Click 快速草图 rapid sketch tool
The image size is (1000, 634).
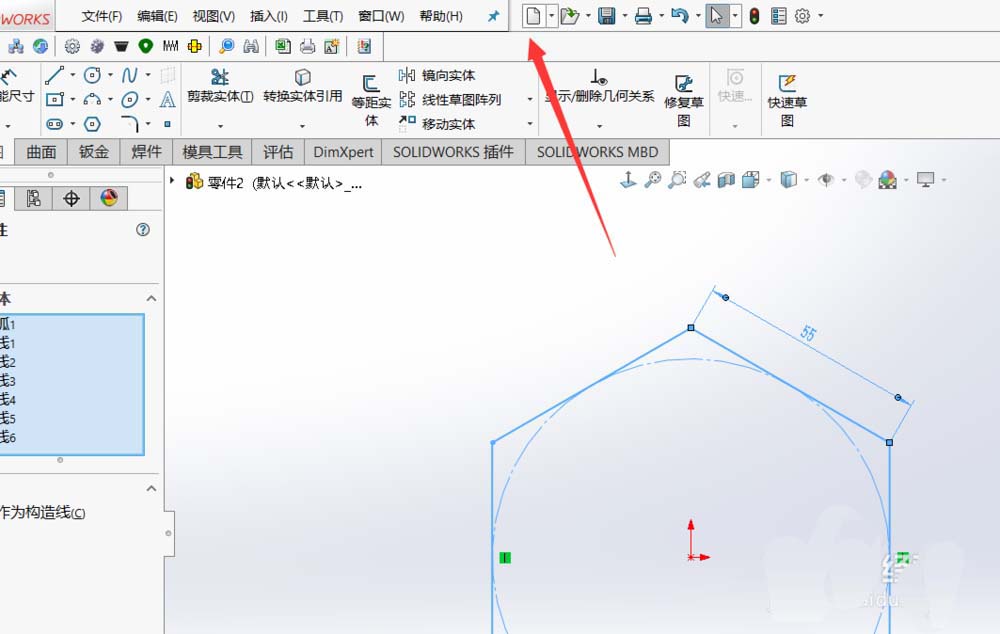[x=787, y=101]
